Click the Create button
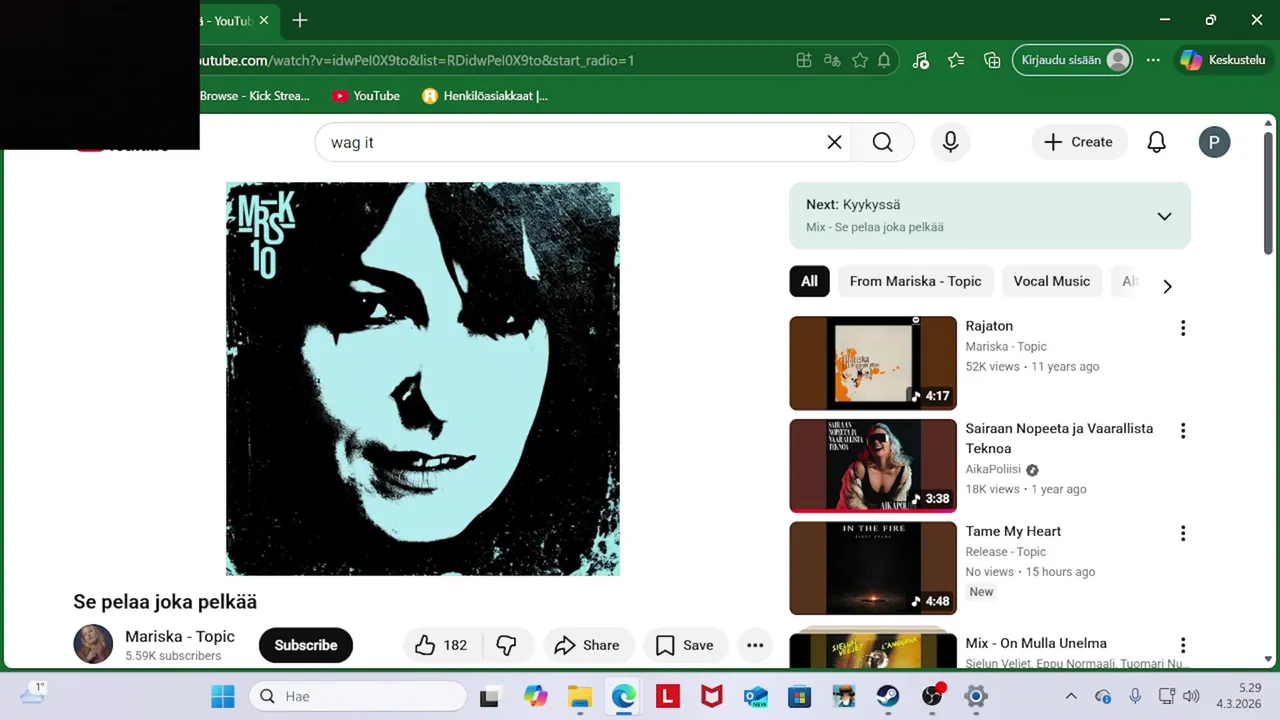Screen dimensions: 1280x720 click(1079, 142)
